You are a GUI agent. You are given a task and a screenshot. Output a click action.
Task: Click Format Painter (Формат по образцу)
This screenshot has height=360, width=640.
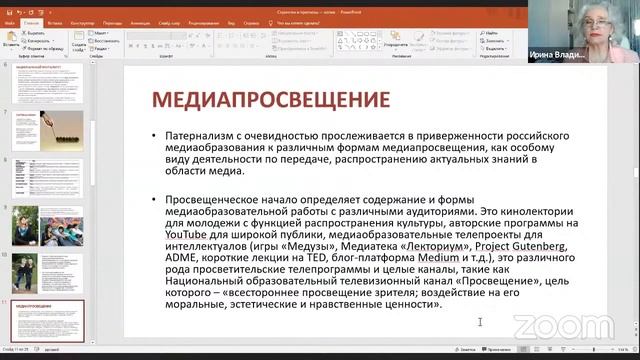point(42,49)
